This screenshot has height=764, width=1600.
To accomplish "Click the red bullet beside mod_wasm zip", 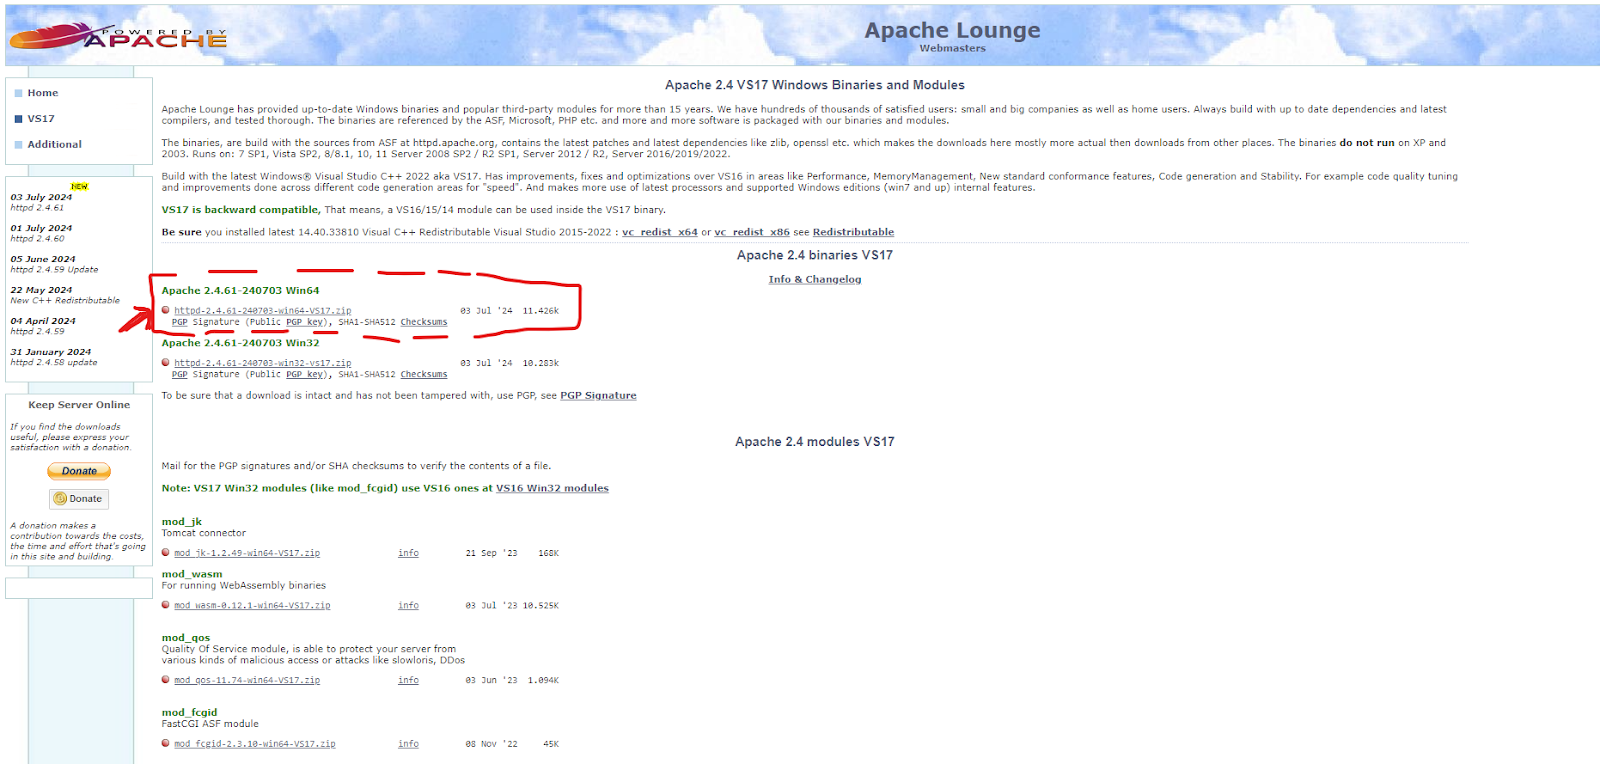I will 166,605.
